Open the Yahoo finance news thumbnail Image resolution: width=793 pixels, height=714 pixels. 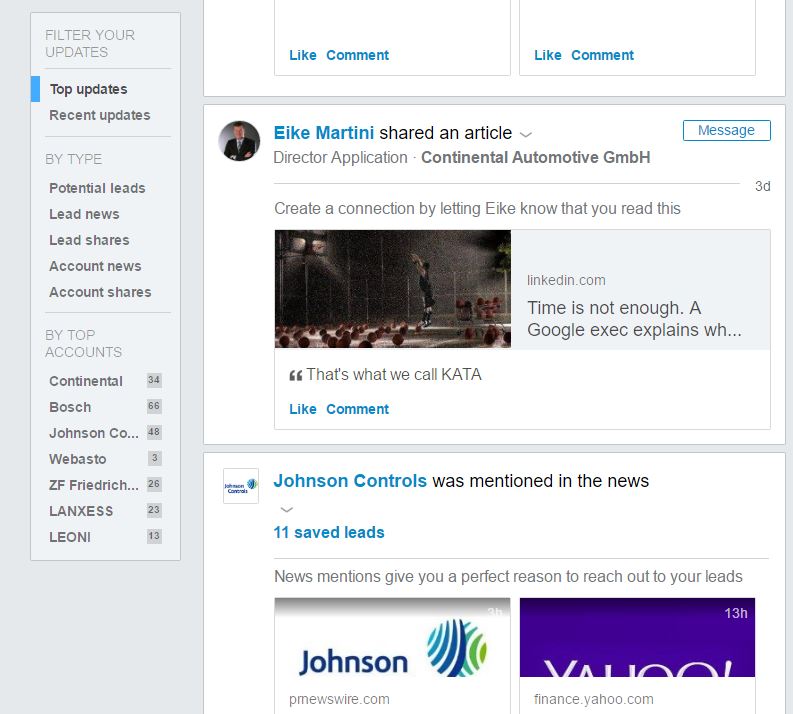(637, 637)
